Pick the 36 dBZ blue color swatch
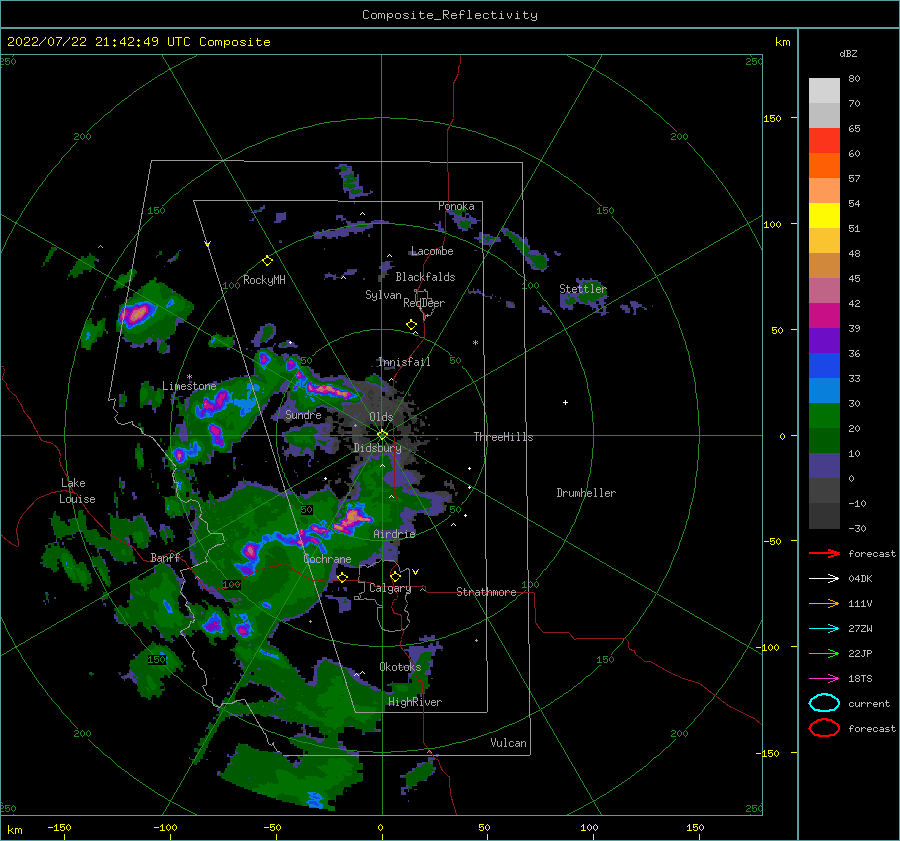The height and width of the screenshot is (841, 900). click(x=824, y=365)
